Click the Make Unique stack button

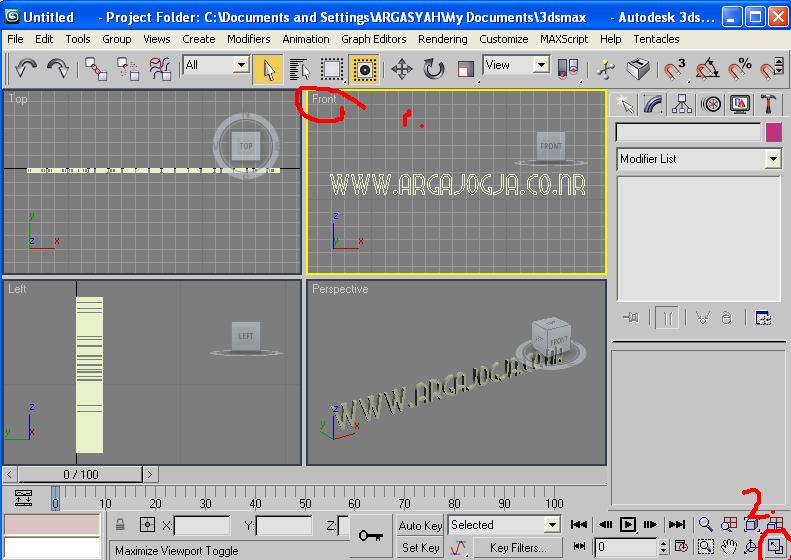coord(702,318)
